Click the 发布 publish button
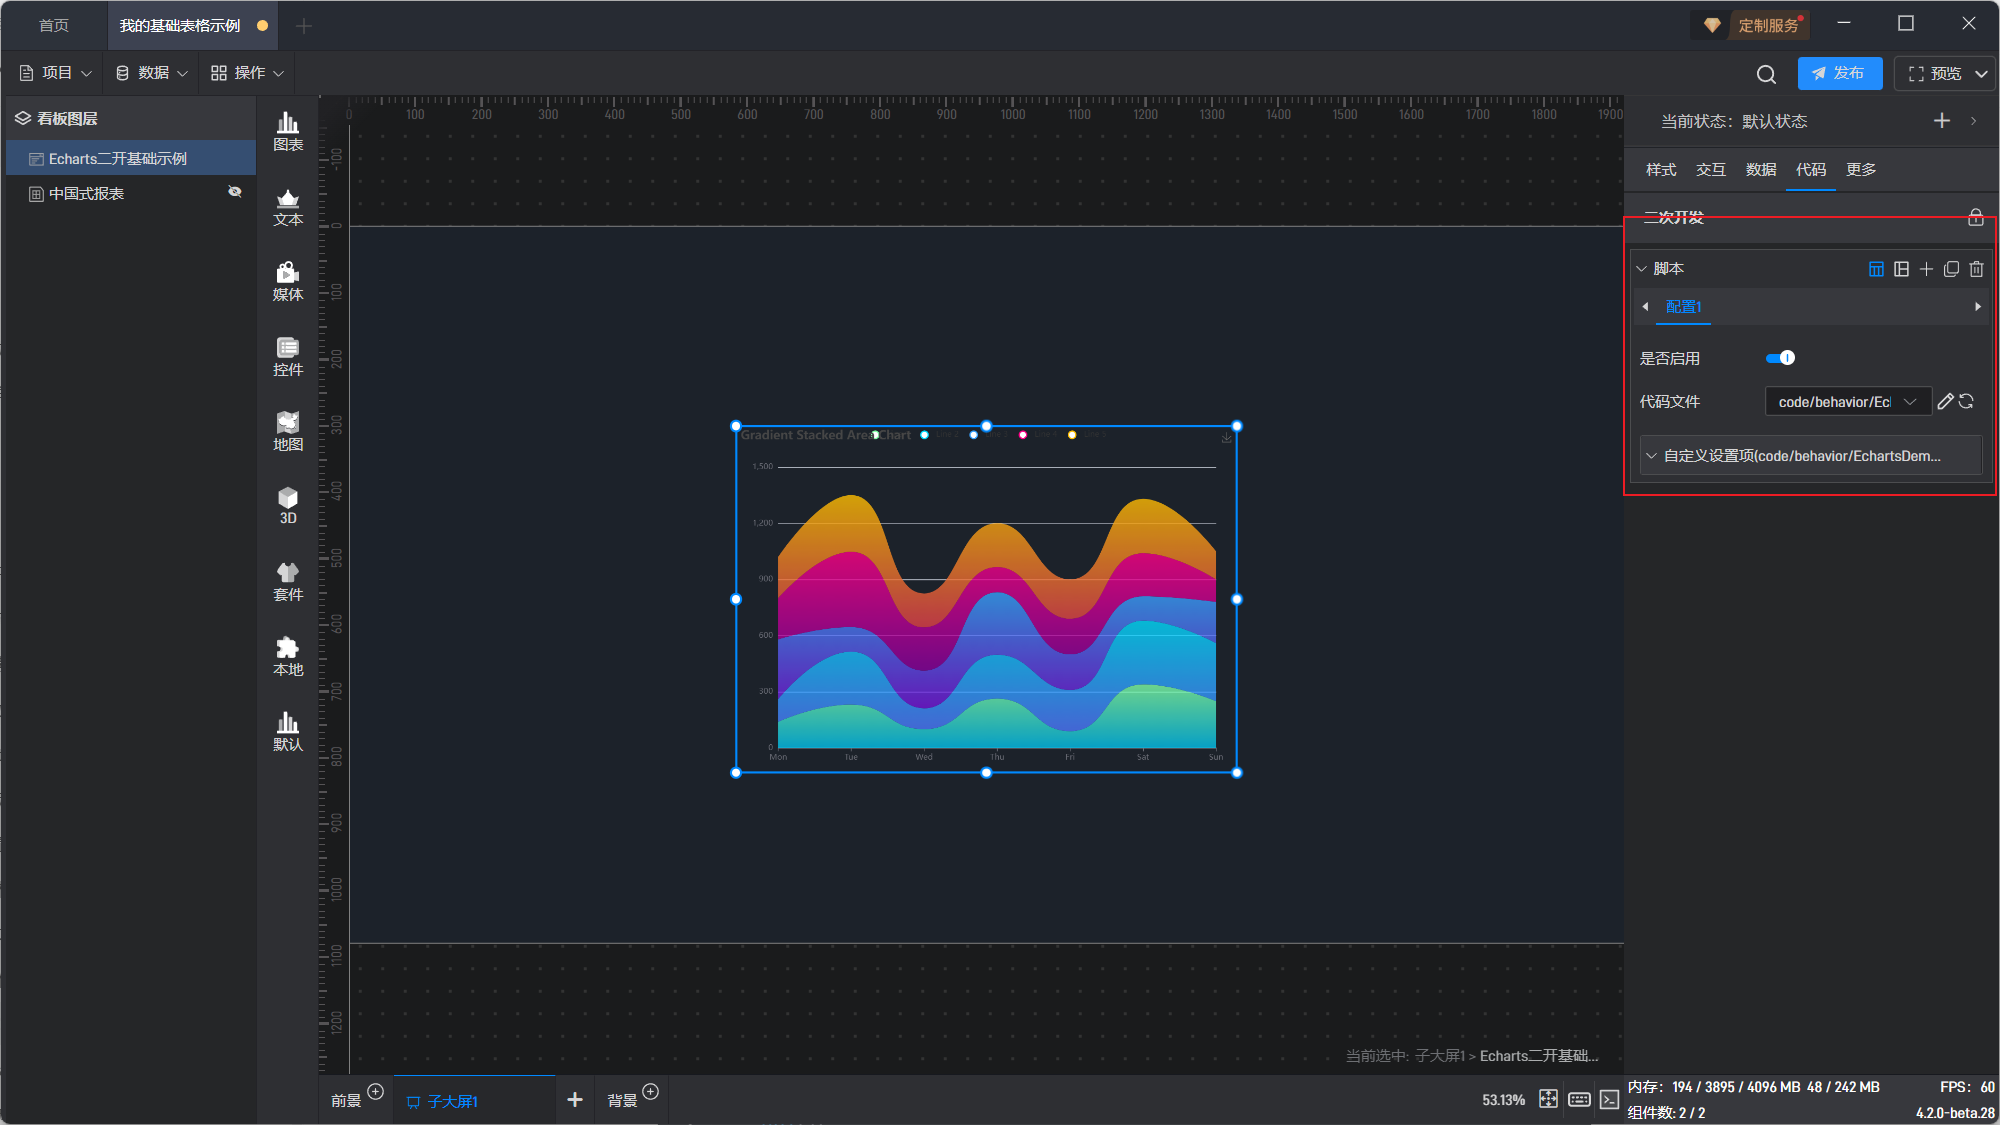This screenshot has width=2000, height=1125. [x=1839, y=74]
